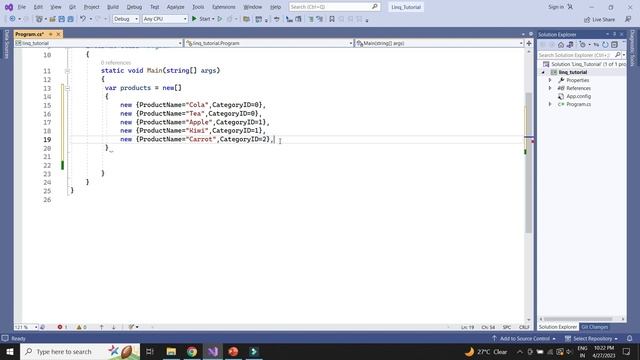The width and height of the screenshot is (640, 360).
Task: Click the error count indicator
Action: click(62, 327)
